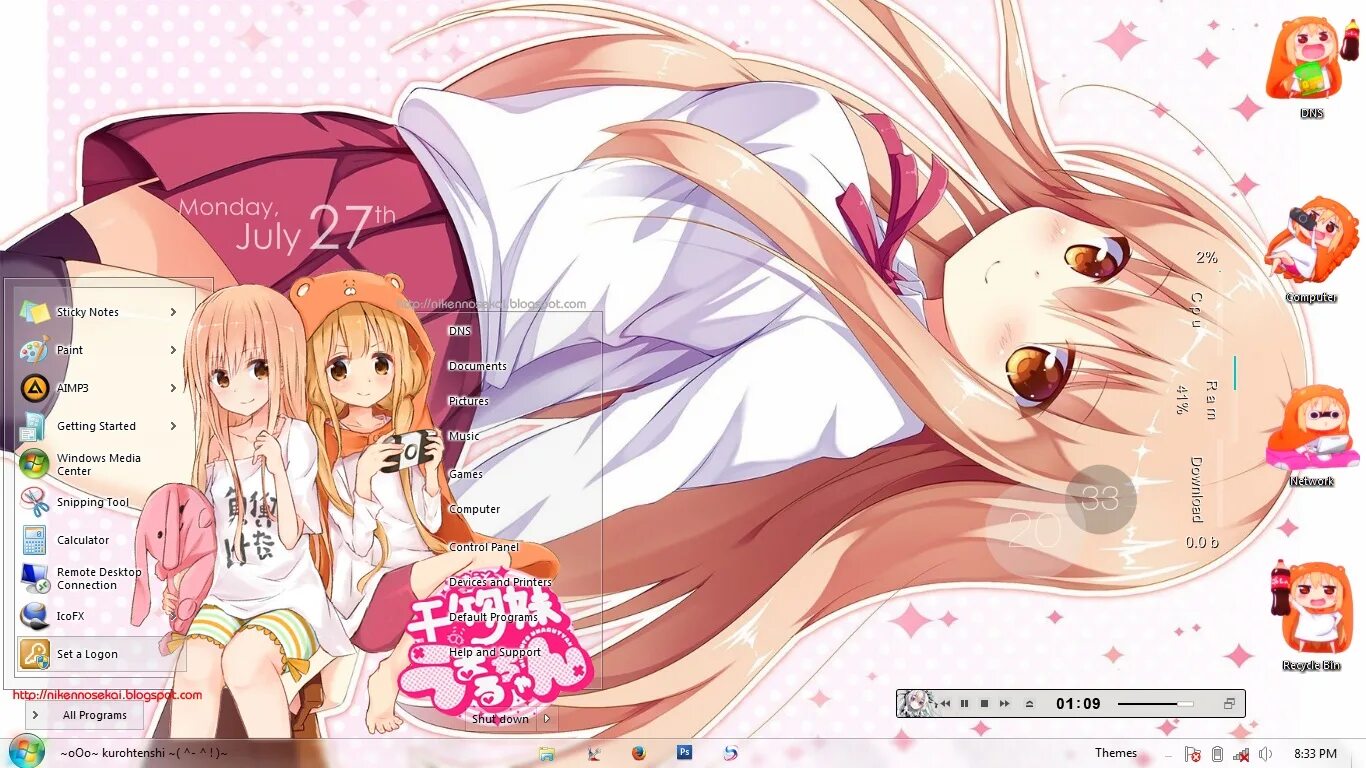
Task: Open Action Center flag in tray
Action: click(x=1192, y=754)
